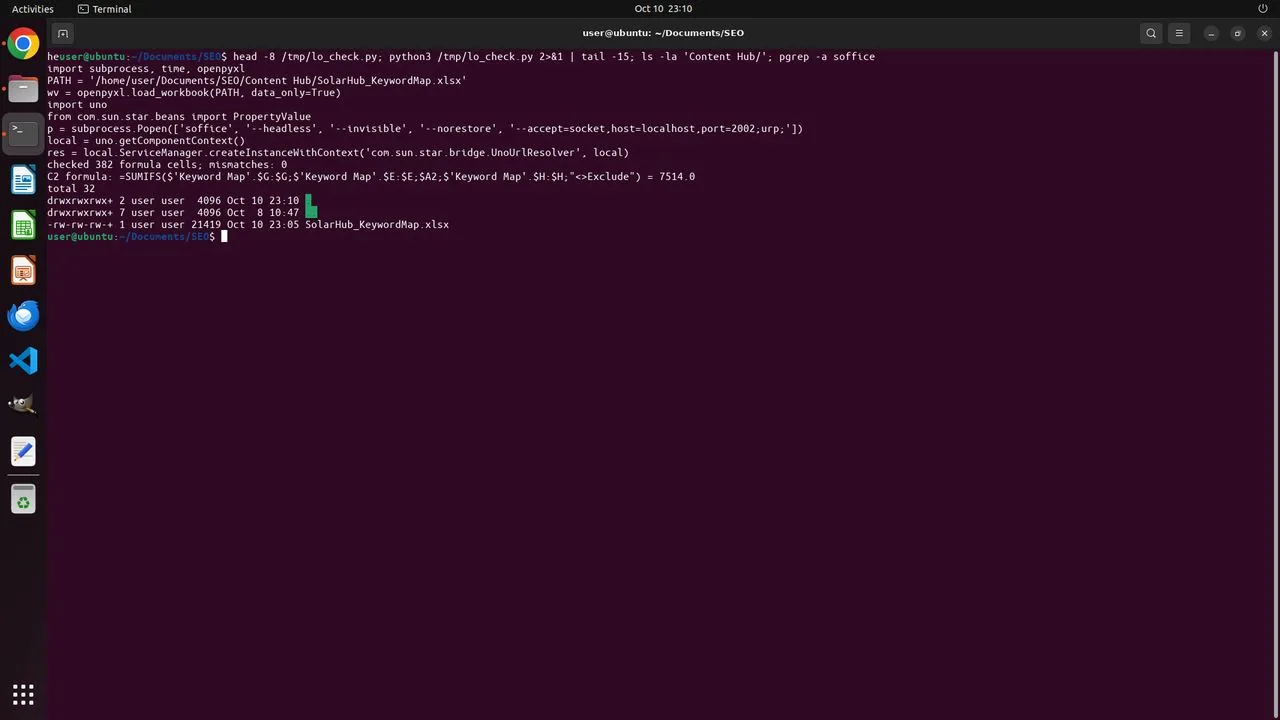1280x720 pixels.
Task: Open a new terminal tab
Action: (x=62, y=33)
